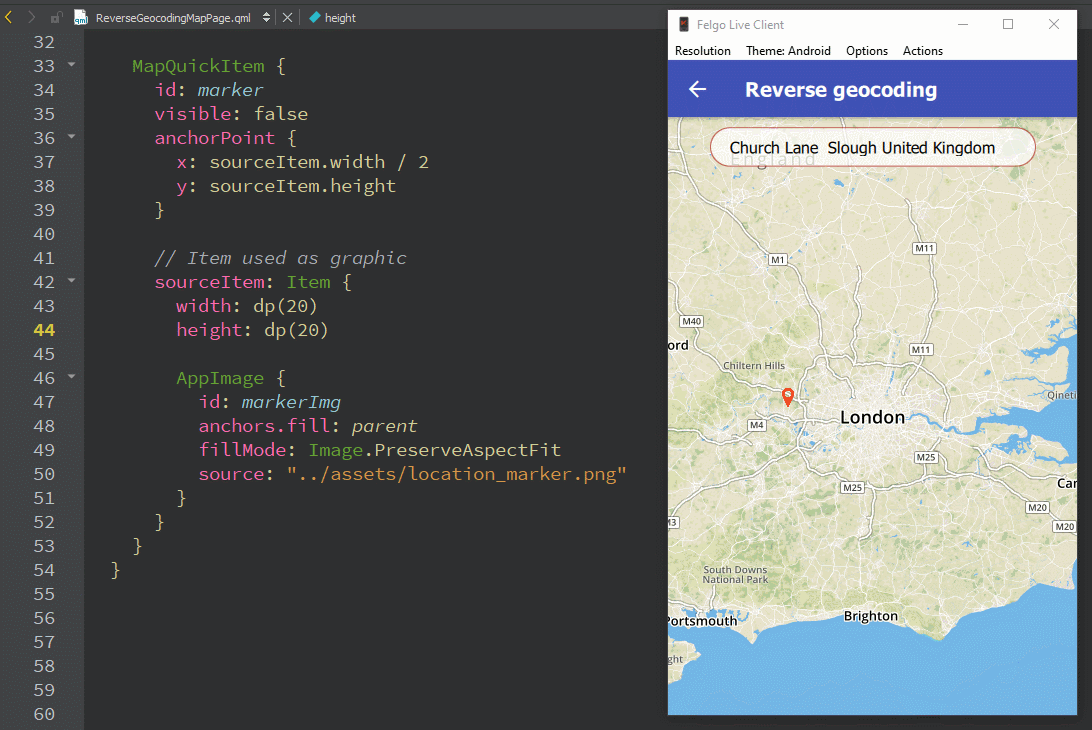
Task: Click the forward navigation arrow in the editor toolbar
Action: [30, 17]
